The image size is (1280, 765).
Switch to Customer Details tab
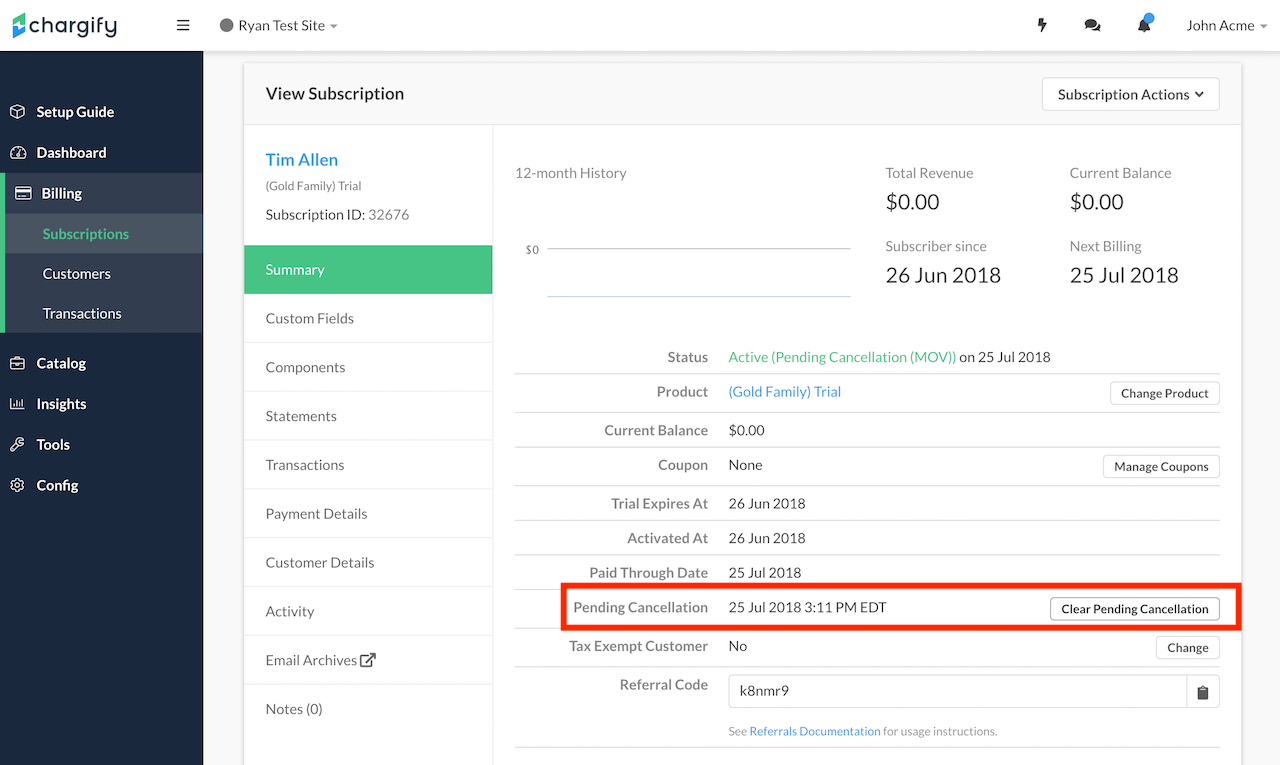coord(368,562)
